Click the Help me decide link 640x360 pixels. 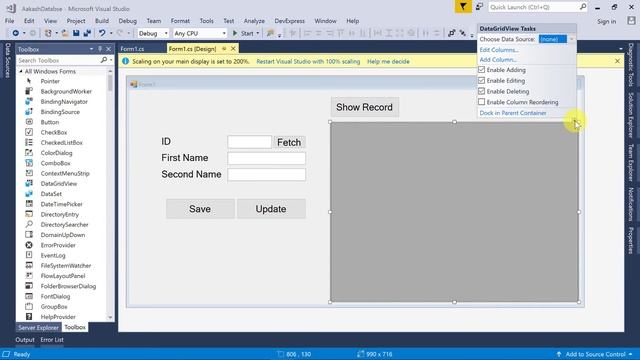pyautogui.click(x=388, y=62)
